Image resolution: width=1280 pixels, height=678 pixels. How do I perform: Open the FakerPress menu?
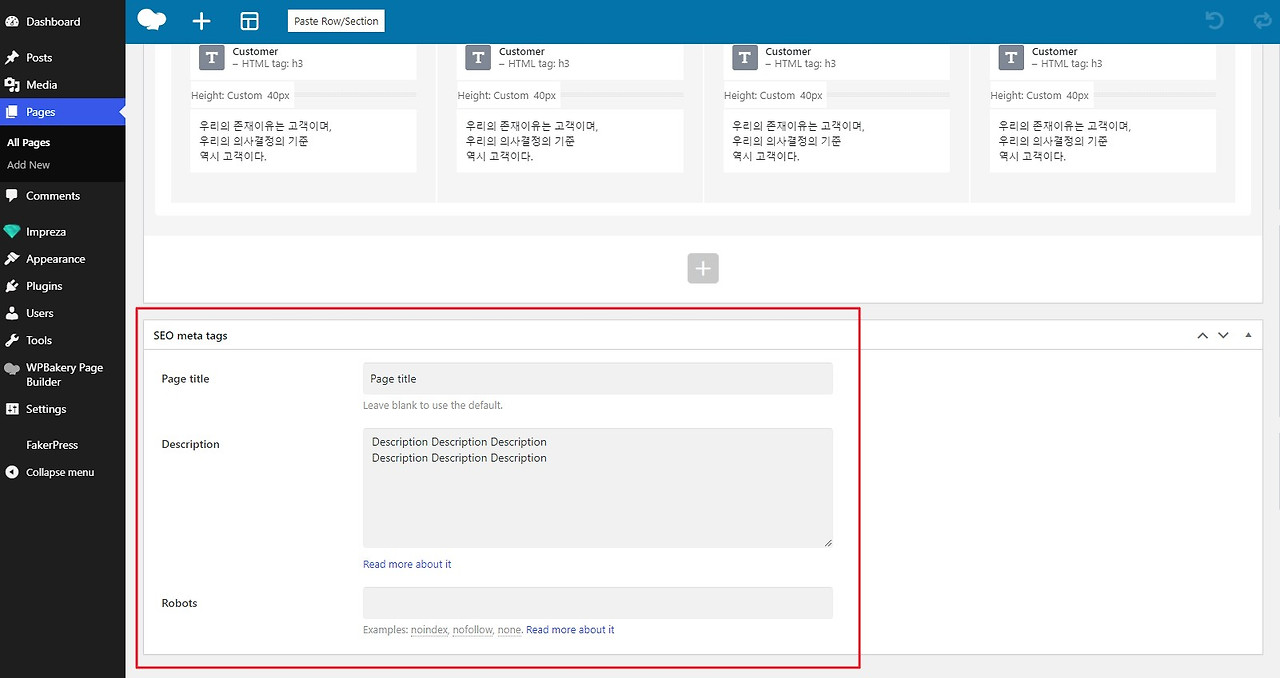tap(52, 445)
